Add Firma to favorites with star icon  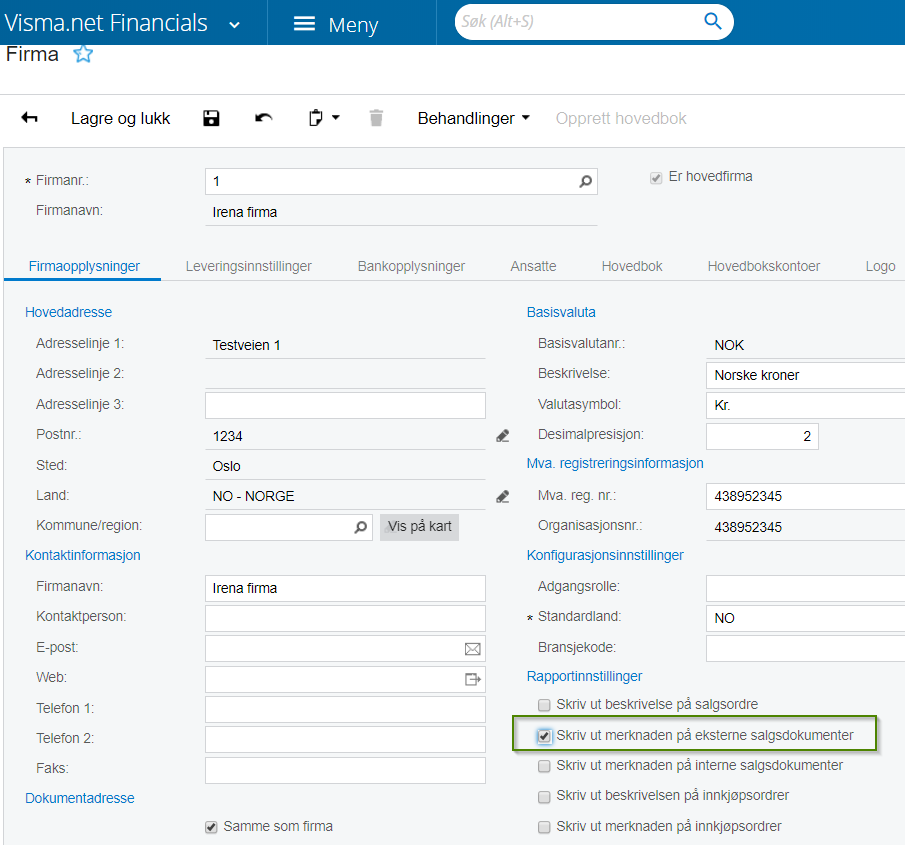pyautogui.click(x=83, y=54)
